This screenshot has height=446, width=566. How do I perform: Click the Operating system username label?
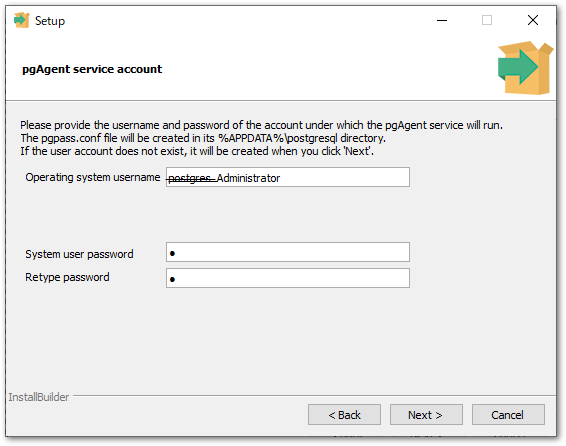92,177
